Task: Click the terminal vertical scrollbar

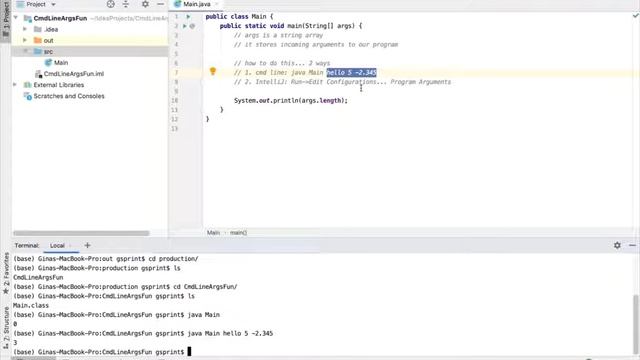Action: click(636, 324)
